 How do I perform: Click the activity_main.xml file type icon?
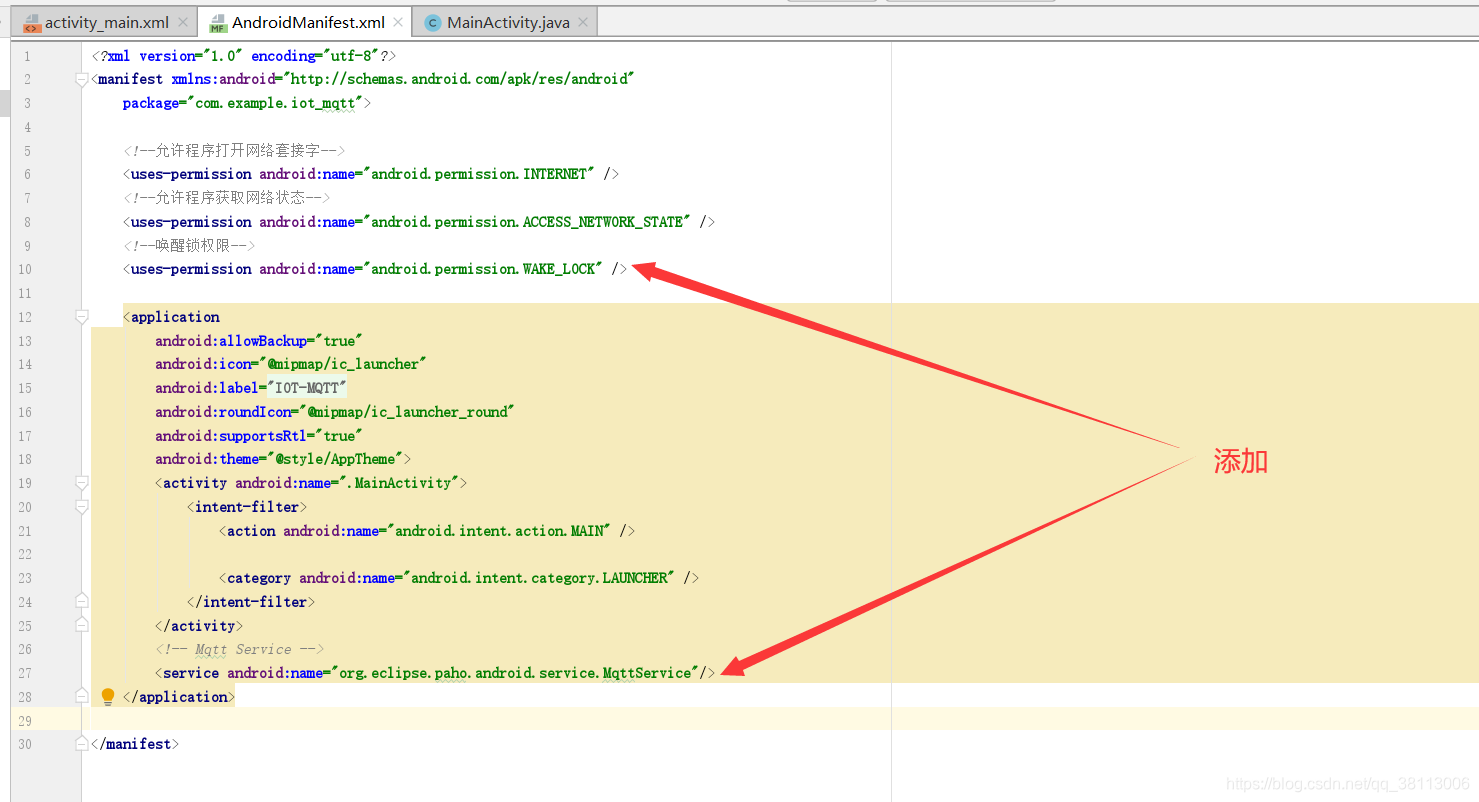pos(32,23)
